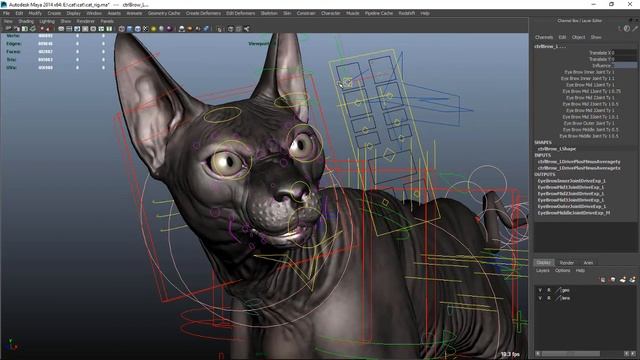Select EyeBrowMiddleJointDriverExp_M output node

573,213
